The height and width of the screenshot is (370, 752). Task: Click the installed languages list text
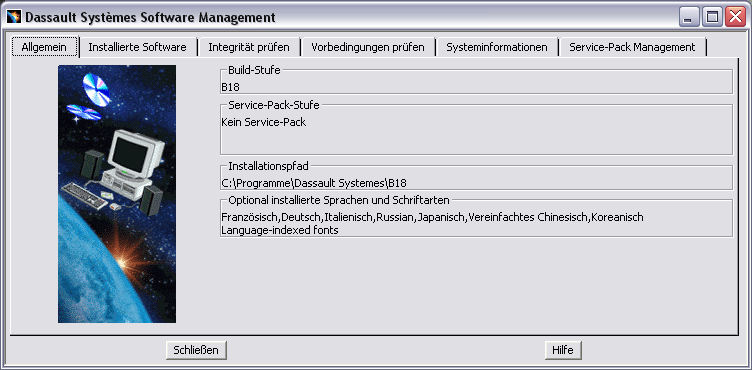tap(432, 217)
